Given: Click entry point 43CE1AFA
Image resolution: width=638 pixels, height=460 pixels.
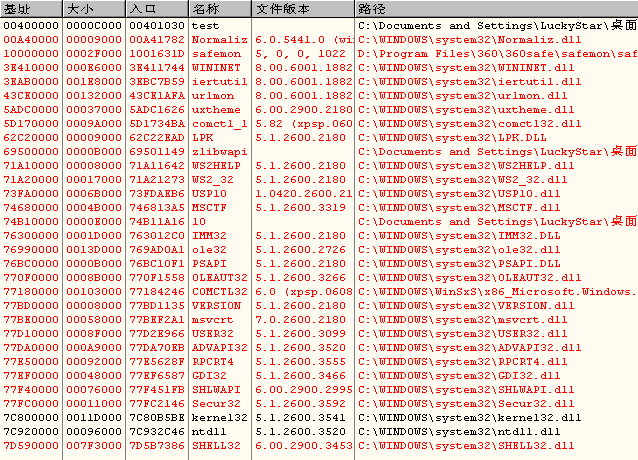Looking at the screenshot, I should tap(157, 96).
